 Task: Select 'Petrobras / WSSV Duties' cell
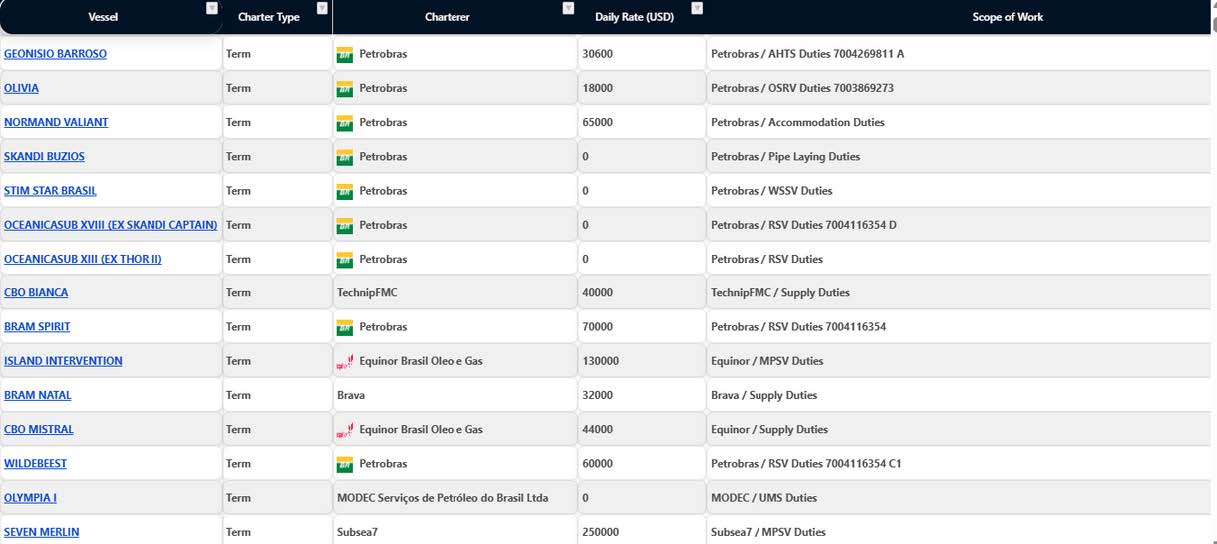pos(961,191)
